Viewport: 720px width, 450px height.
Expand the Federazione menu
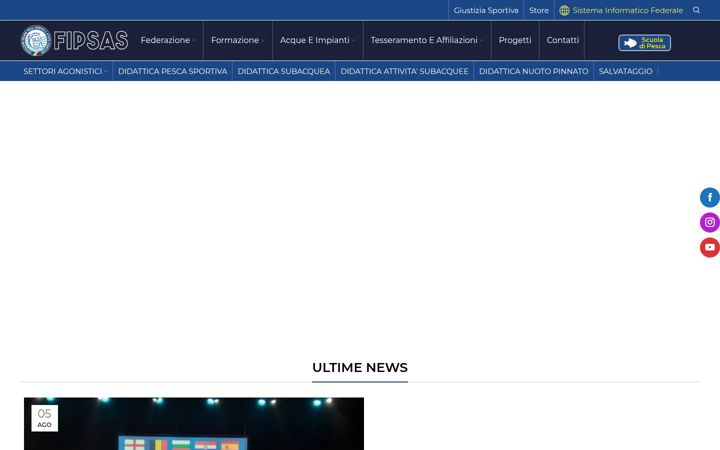click(168, 40)
